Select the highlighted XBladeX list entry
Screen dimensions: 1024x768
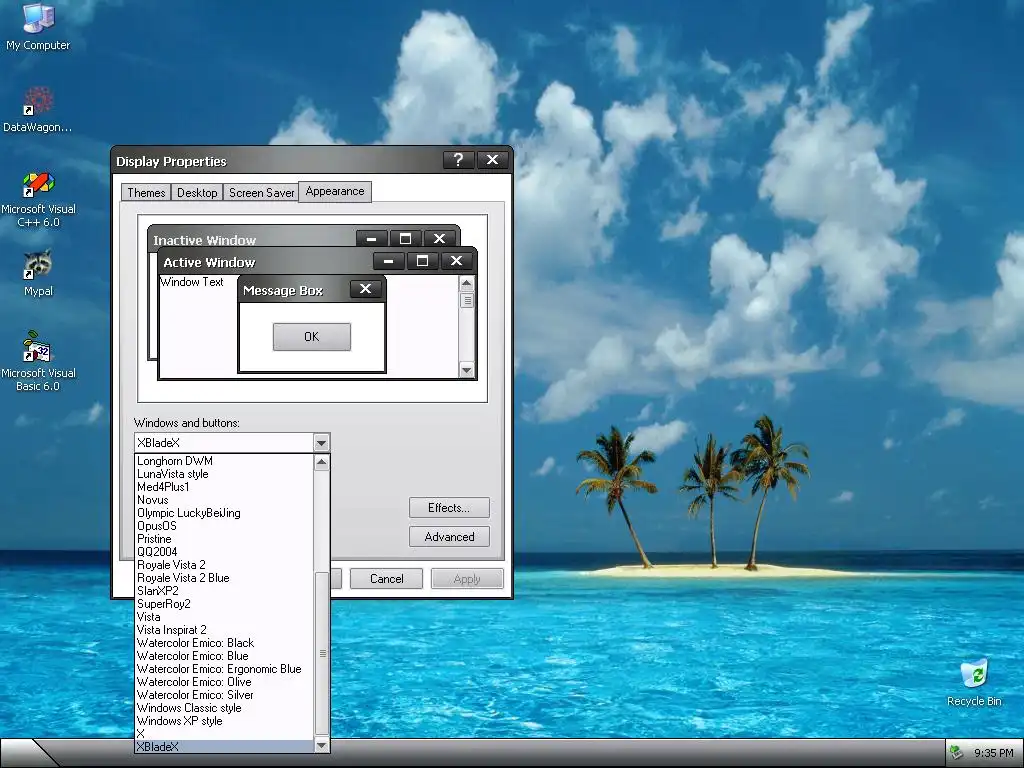coord(224,746)
